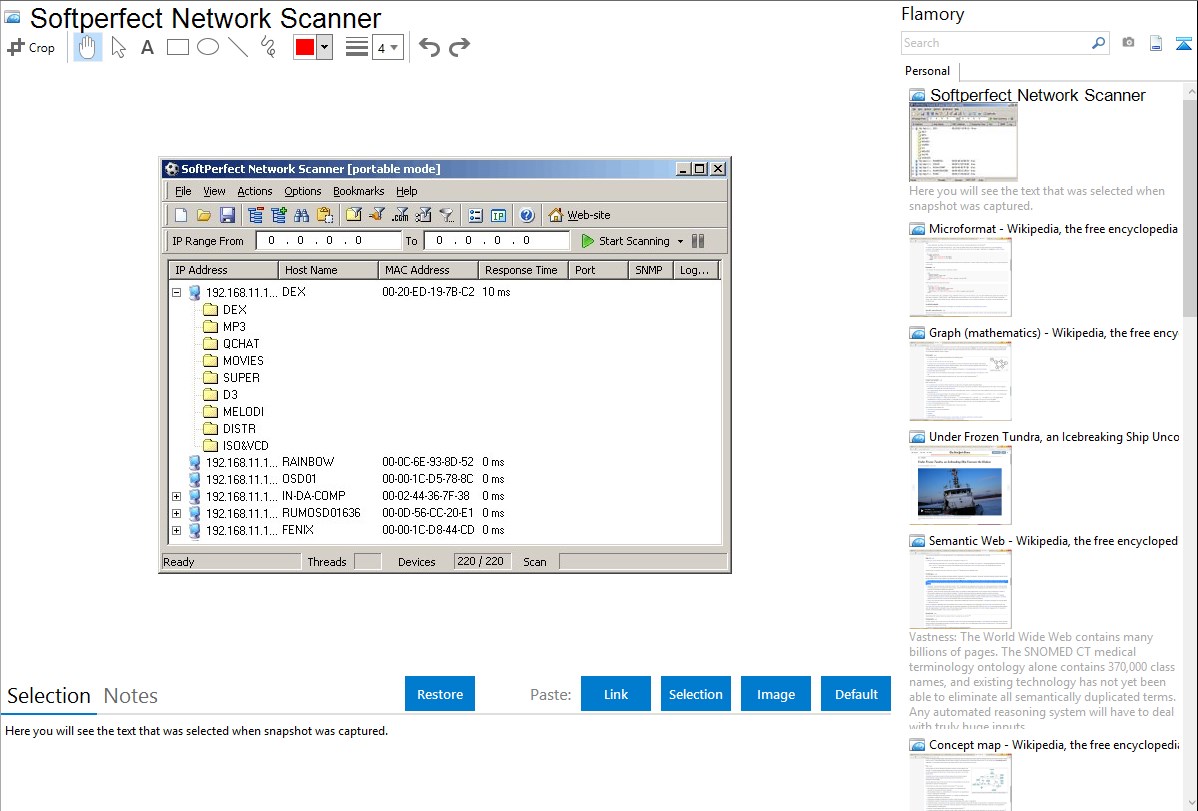The height and width of the screenshot is (811, 1198).
Task: Expand the FENIX host node
Action: coord(176,530)
